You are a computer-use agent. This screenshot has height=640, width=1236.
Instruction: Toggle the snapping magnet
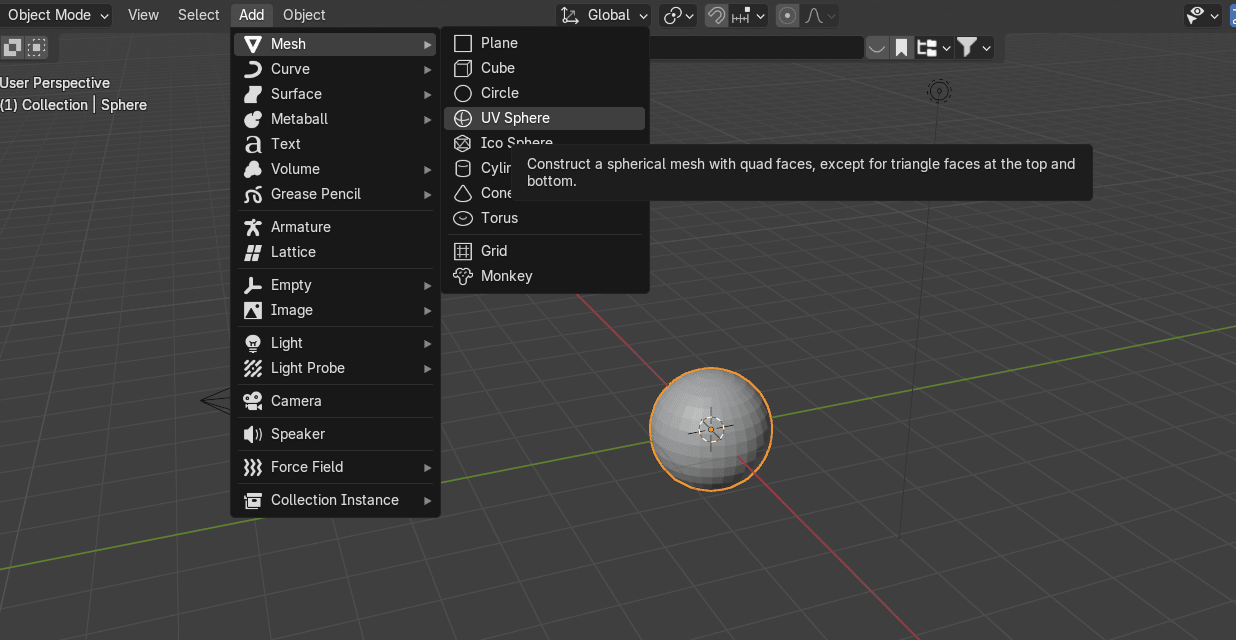click(716, 15)
